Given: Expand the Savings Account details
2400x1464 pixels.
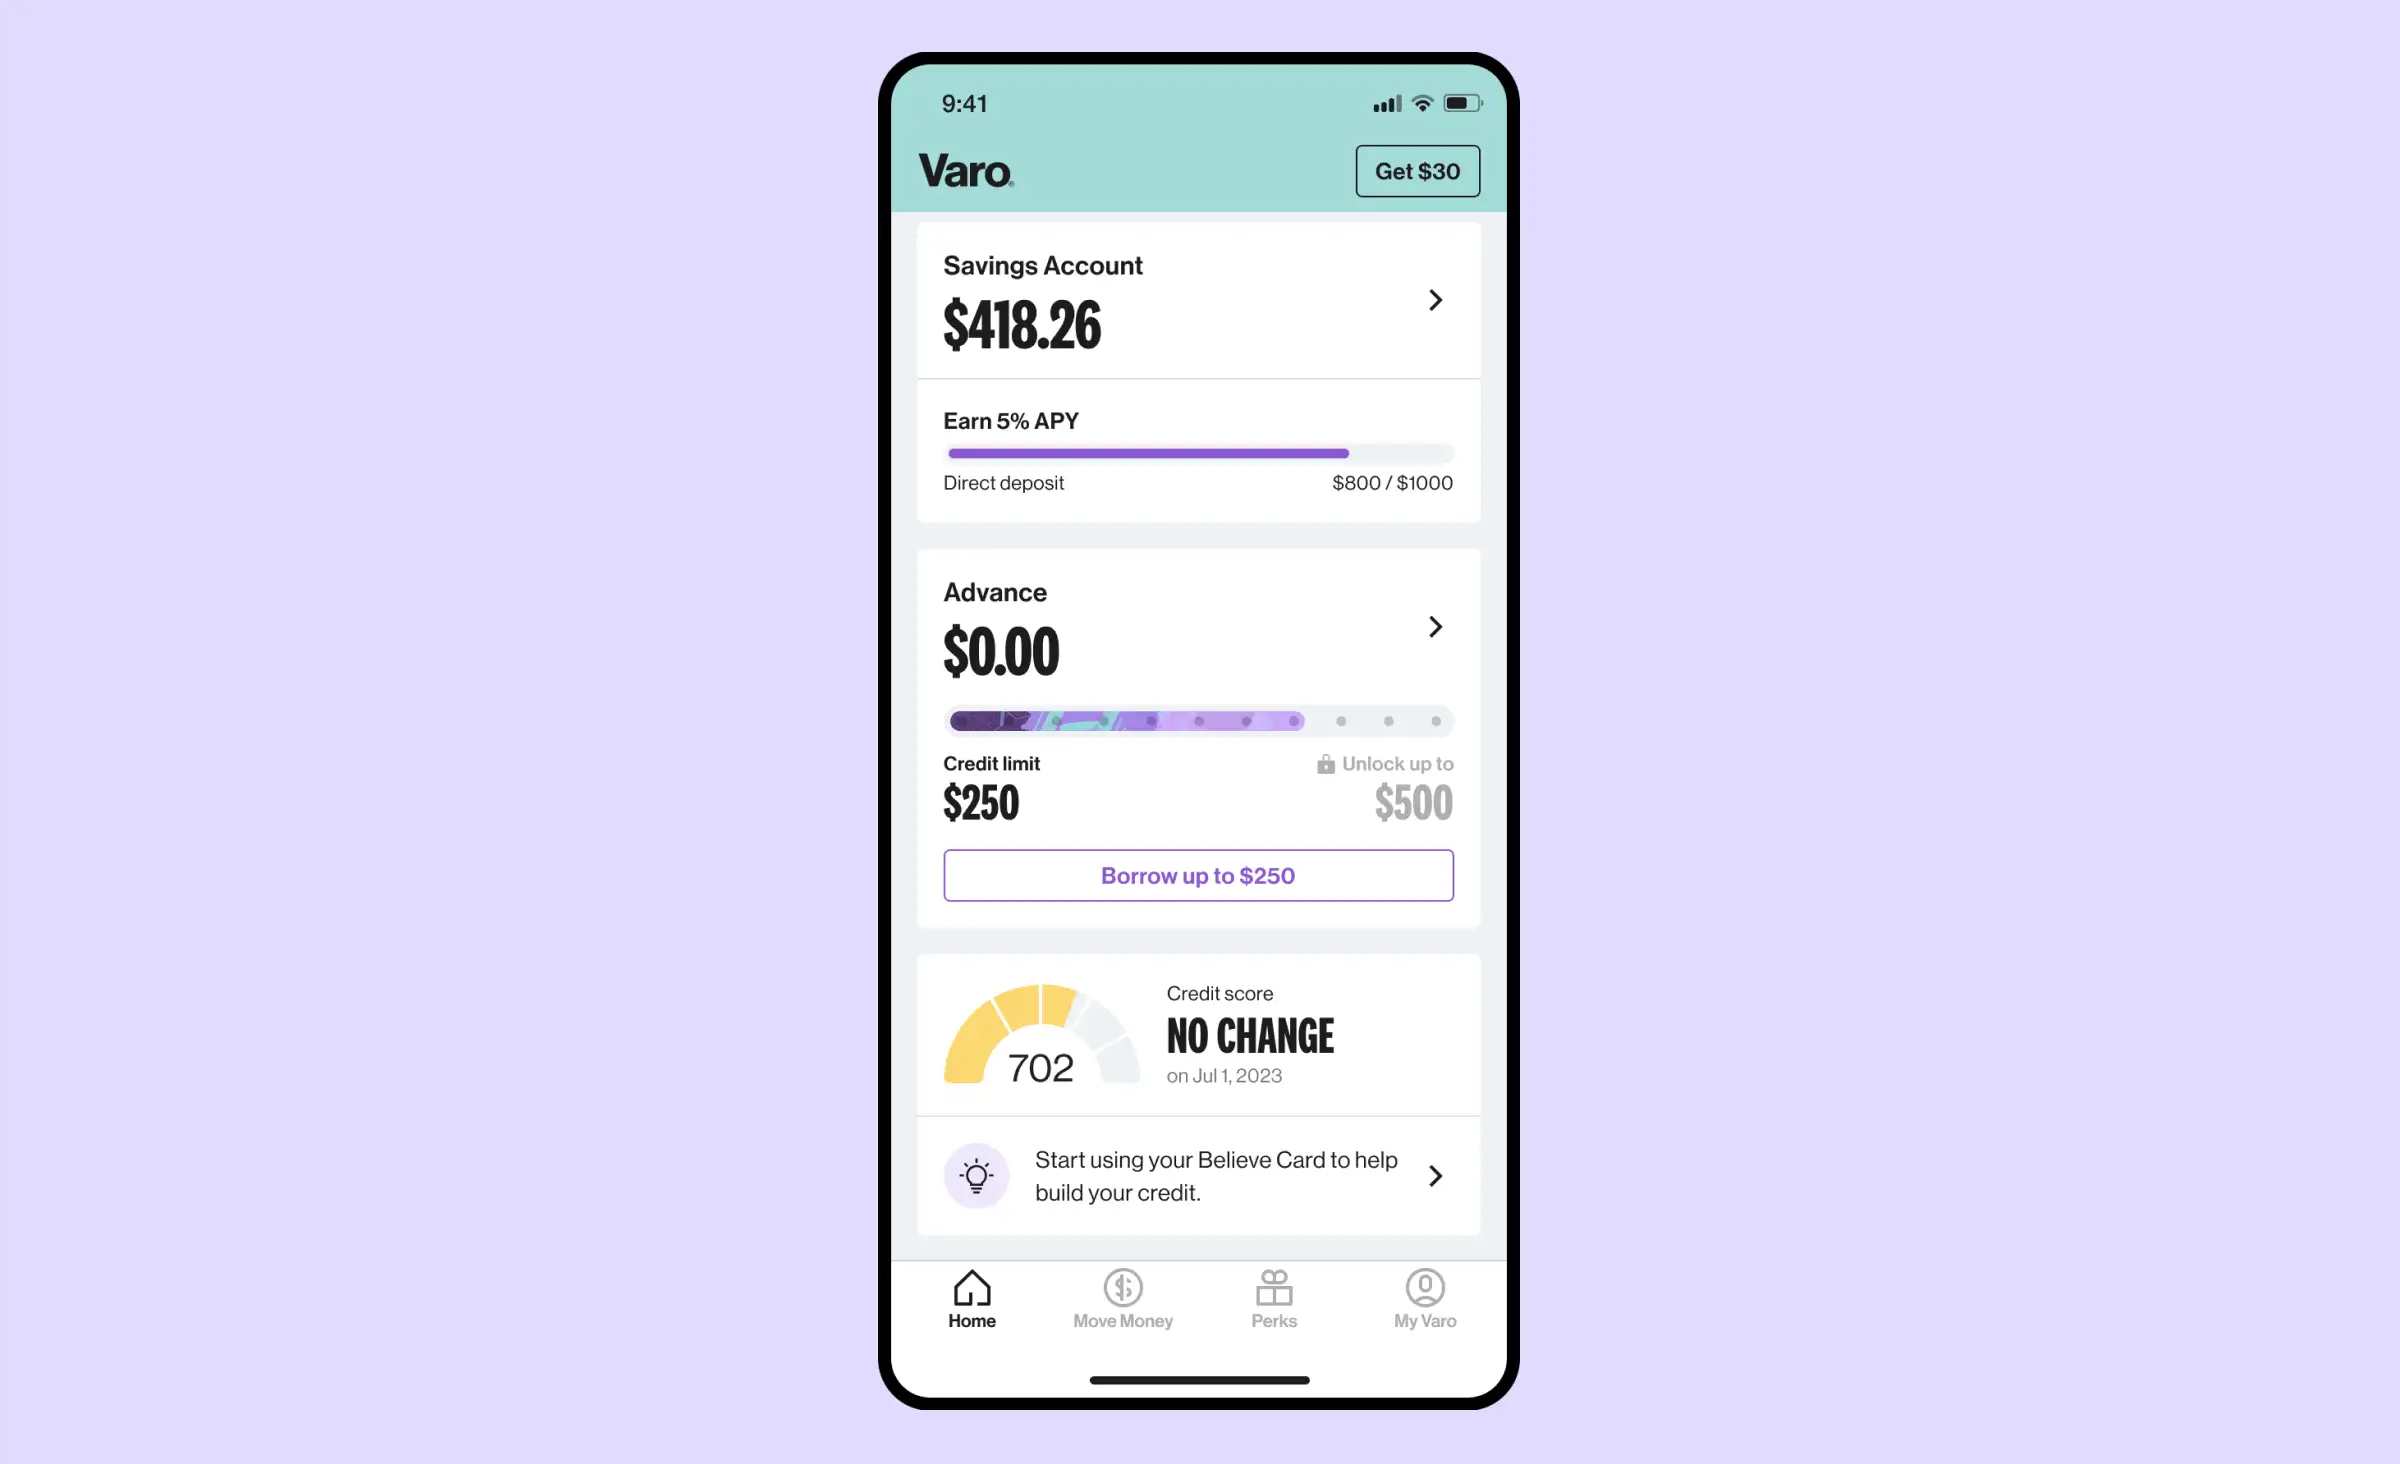Looking at the screenshot, I should [x=1435, y=298].
